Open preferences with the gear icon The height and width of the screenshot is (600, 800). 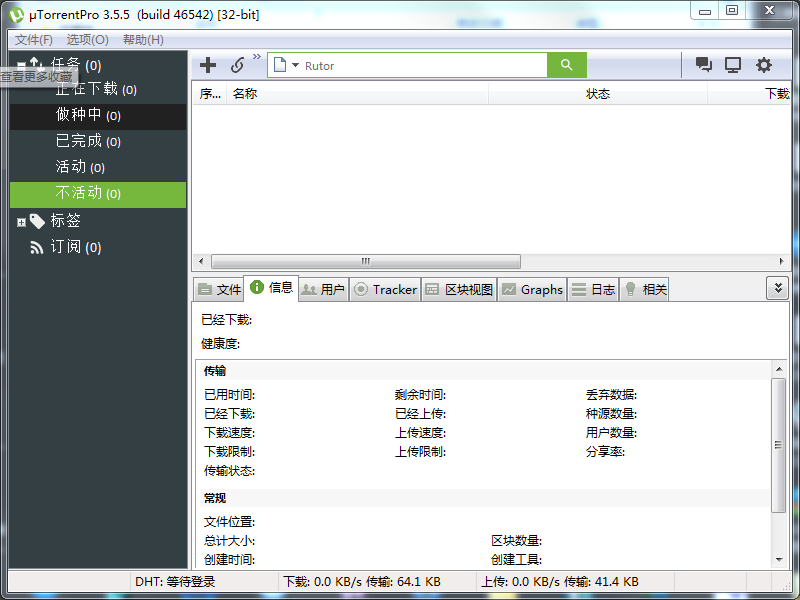[763, 65]
